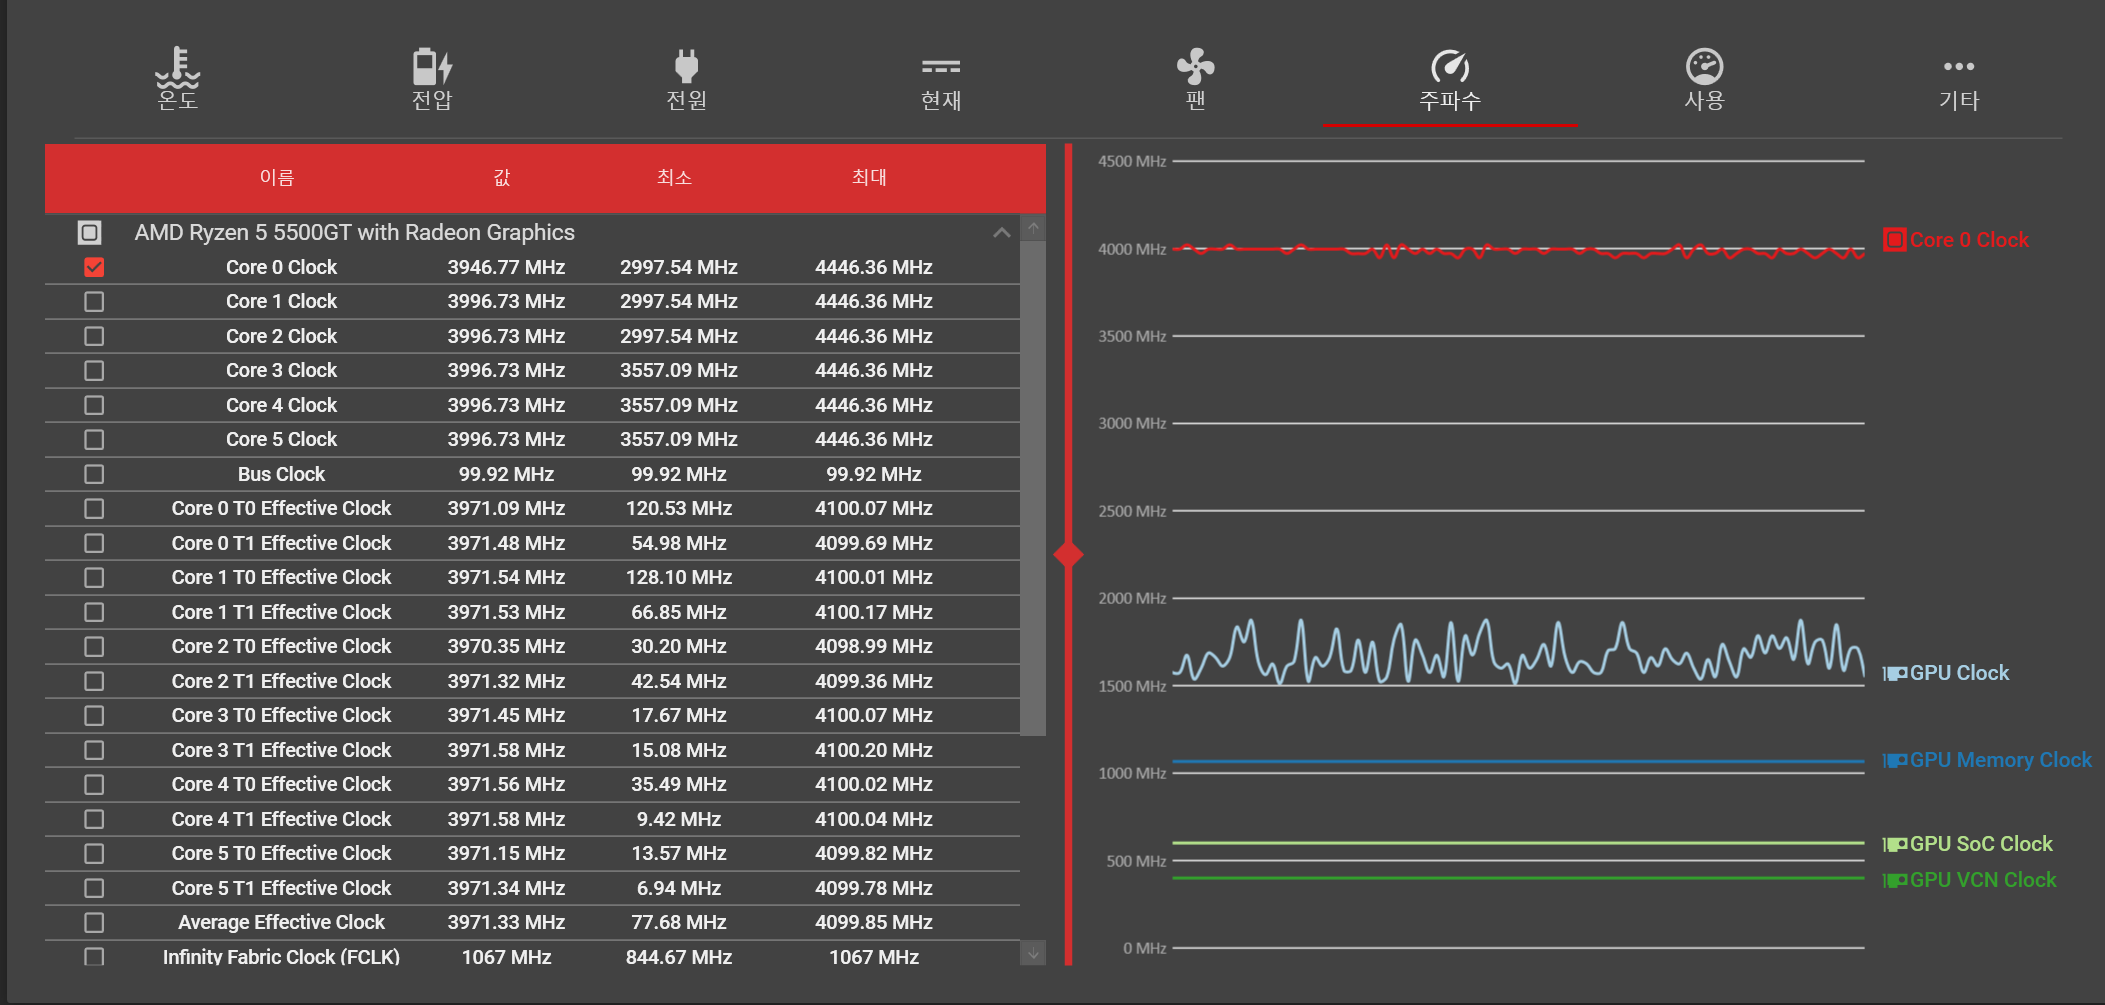Click the GPU VCN Clock legend icon
This screenshot has width=2105, height=1005.
pos(1894,880)
